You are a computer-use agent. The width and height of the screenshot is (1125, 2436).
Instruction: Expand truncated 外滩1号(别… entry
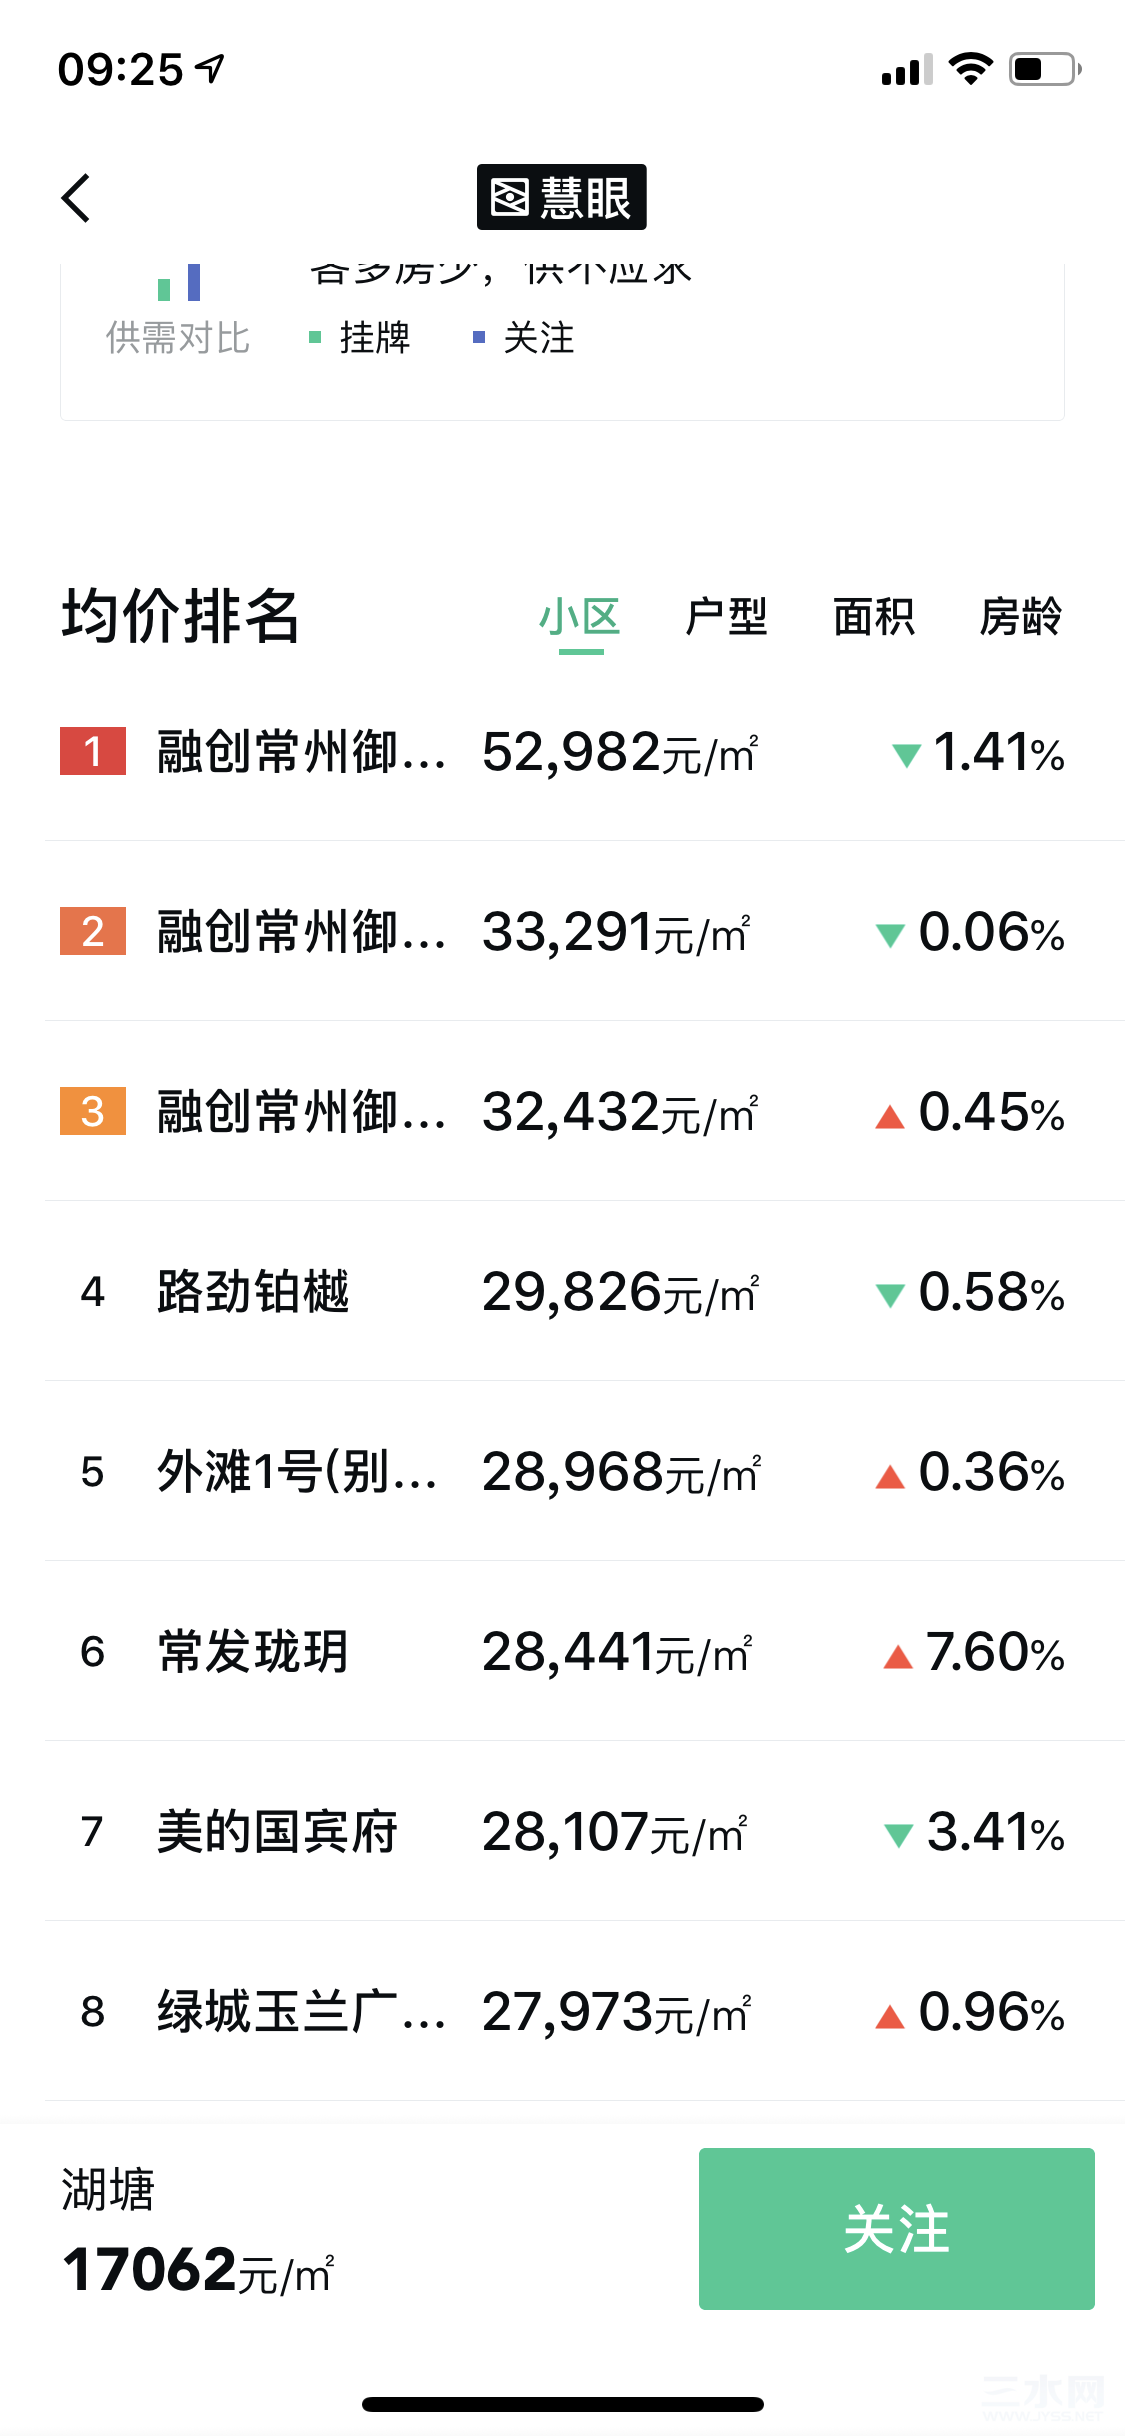(585, 1471)
